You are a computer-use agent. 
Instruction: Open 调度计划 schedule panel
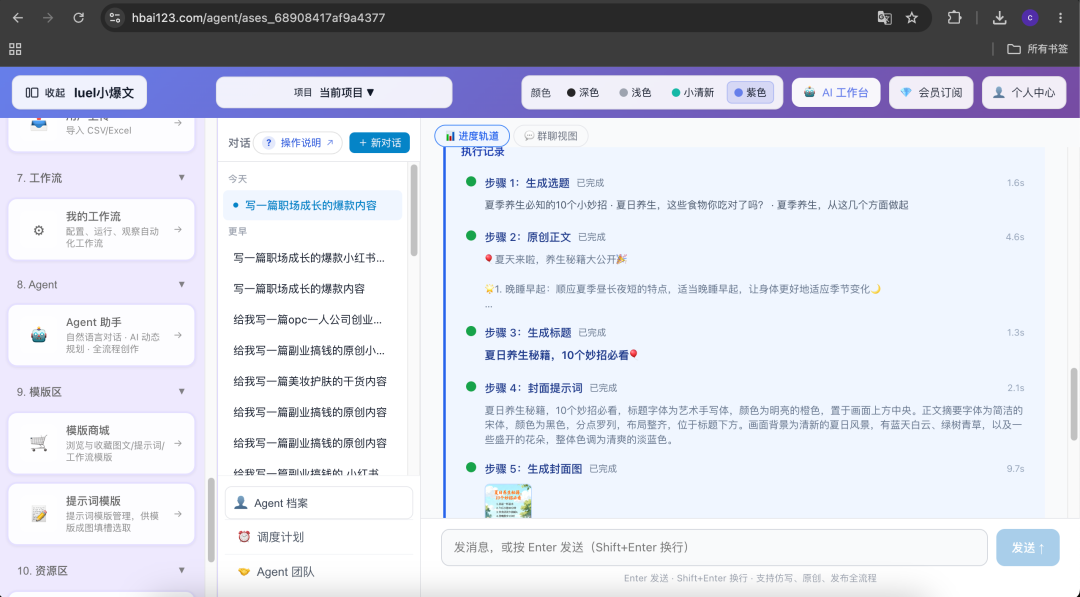click(x=319, y=537)
